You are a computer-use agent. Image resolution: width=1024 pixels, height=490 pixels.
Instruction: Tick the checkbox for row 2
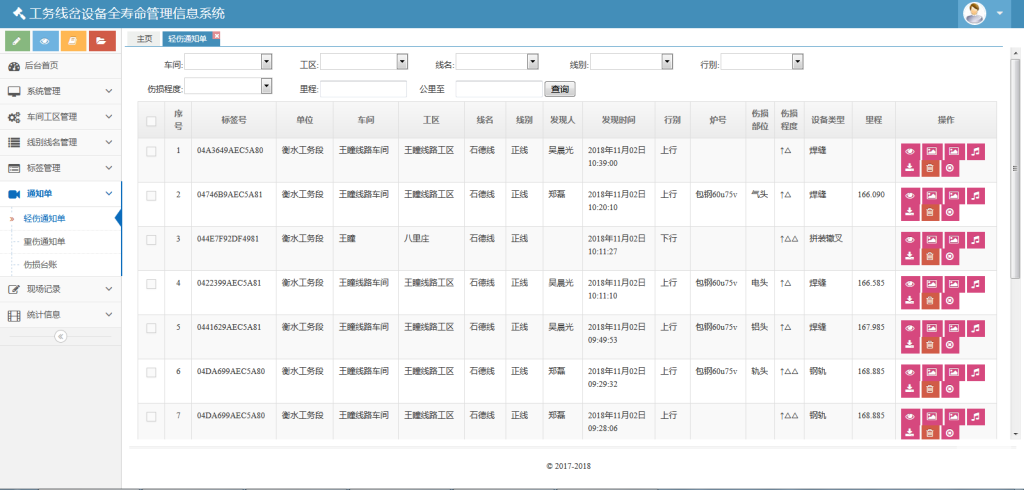pos(151,195)
